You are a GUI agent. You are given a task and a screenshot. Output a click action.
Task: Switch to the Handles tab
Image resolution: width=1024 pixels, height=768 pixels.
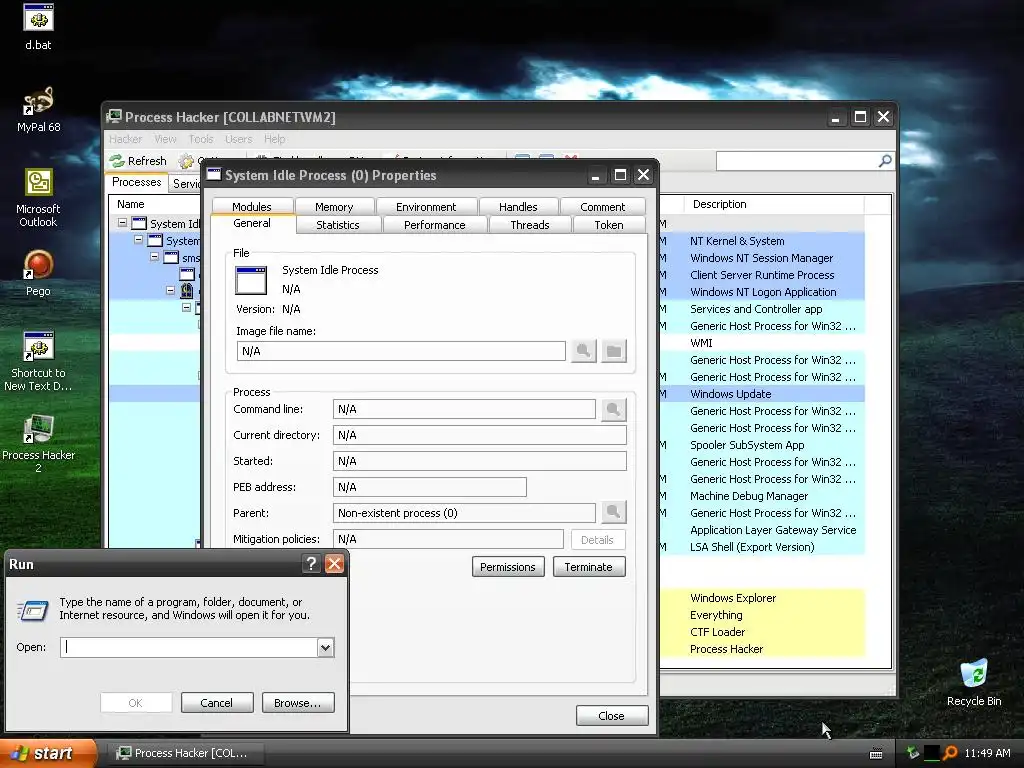click(x=518, y=206)
